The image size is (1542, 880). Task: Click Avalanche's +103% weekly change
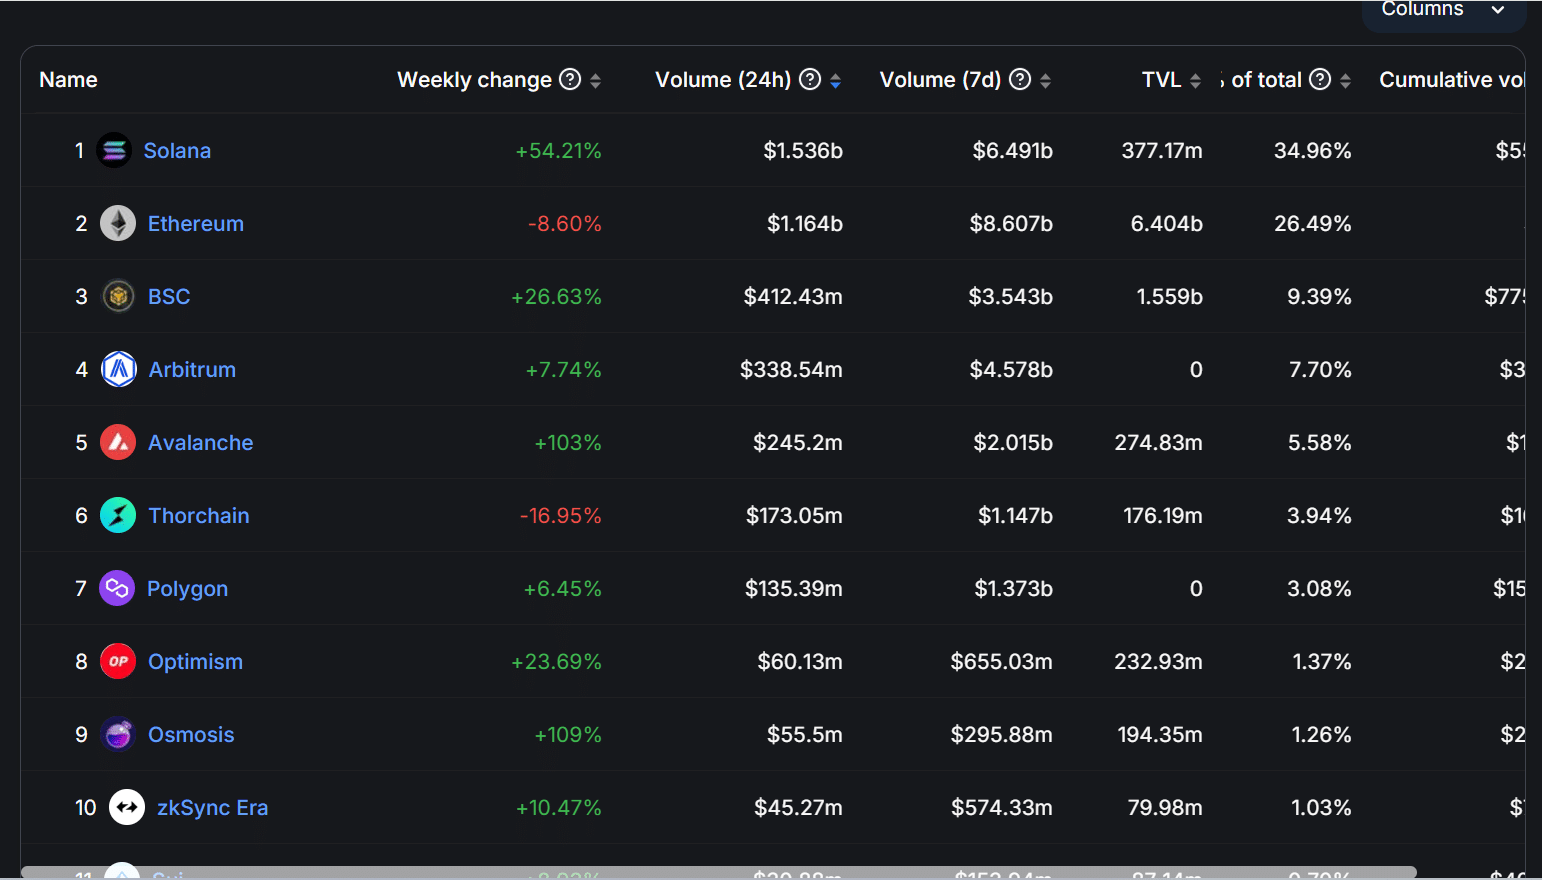[x=568, y=442]
